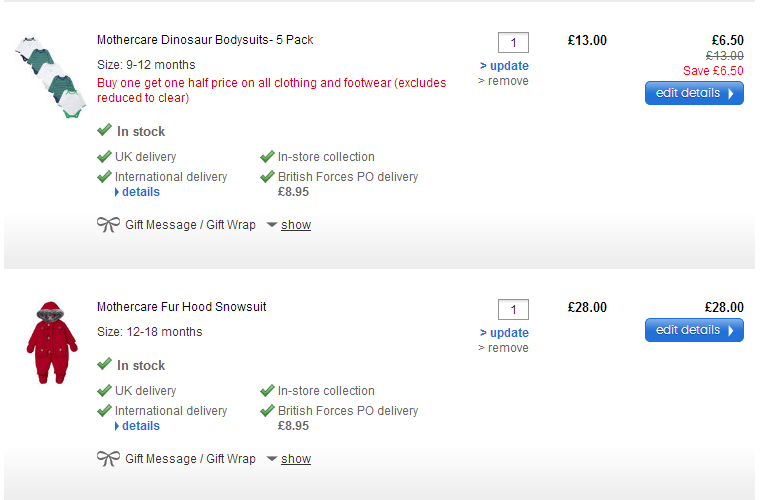Expand delivery details for Fur Hood Snowsuit
Screen dimensions: 762x500
pos(140,426)
